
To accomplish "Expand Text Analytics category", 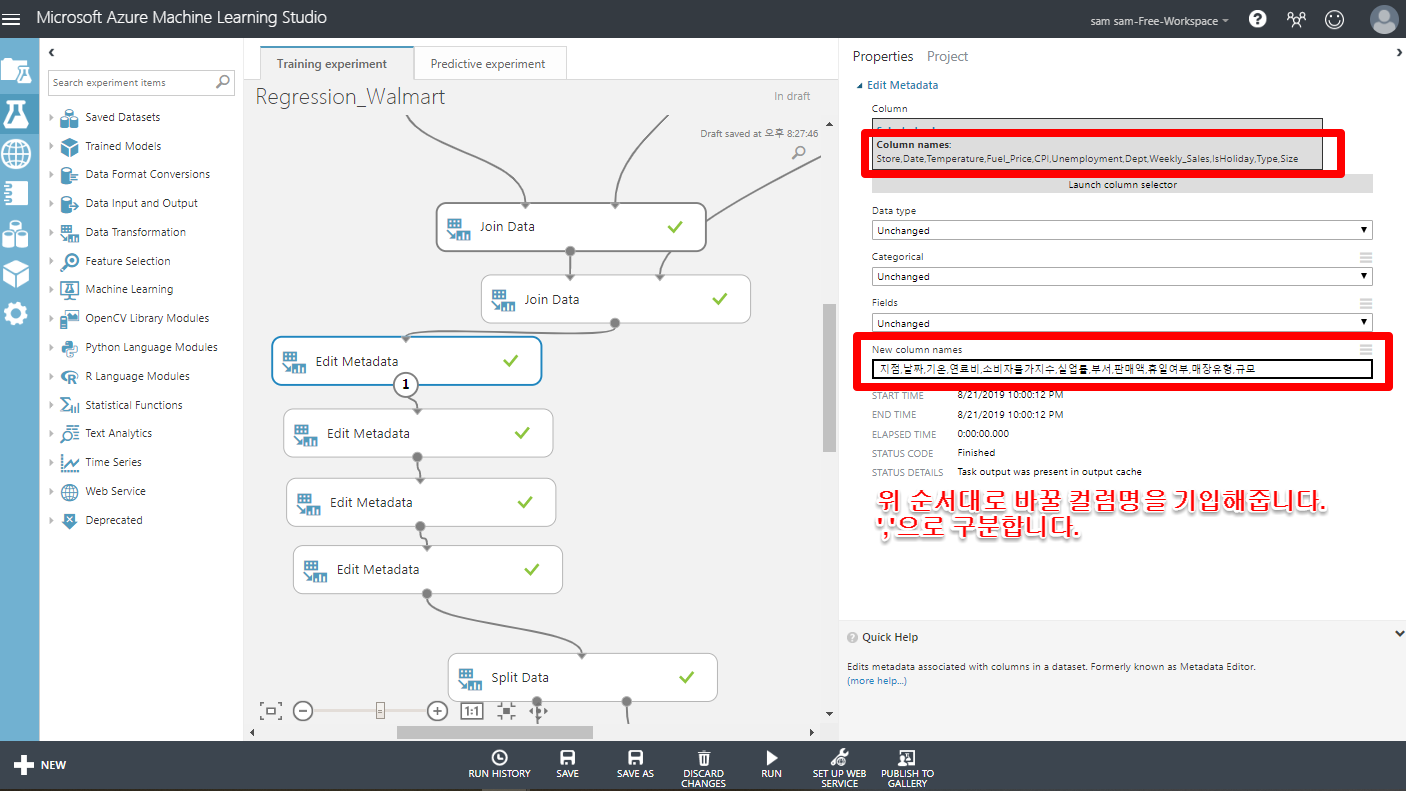I will 51,434.
